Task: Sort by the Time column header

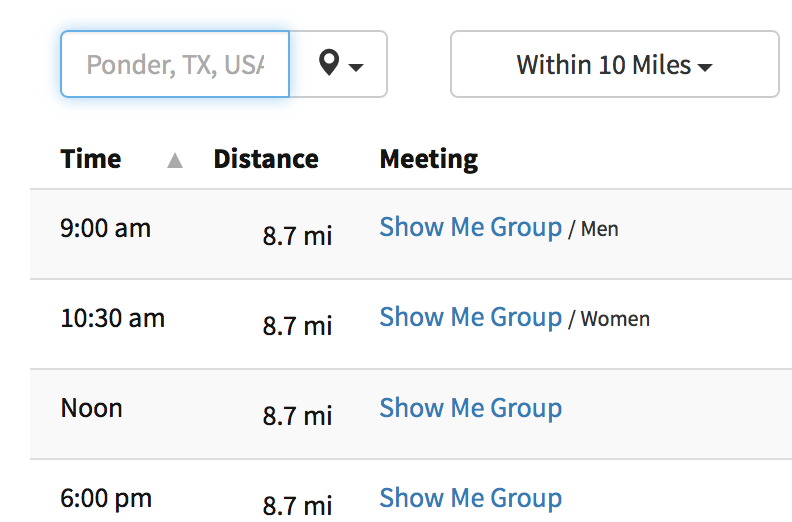Action: pyautogui.click(x=91, y=159)
